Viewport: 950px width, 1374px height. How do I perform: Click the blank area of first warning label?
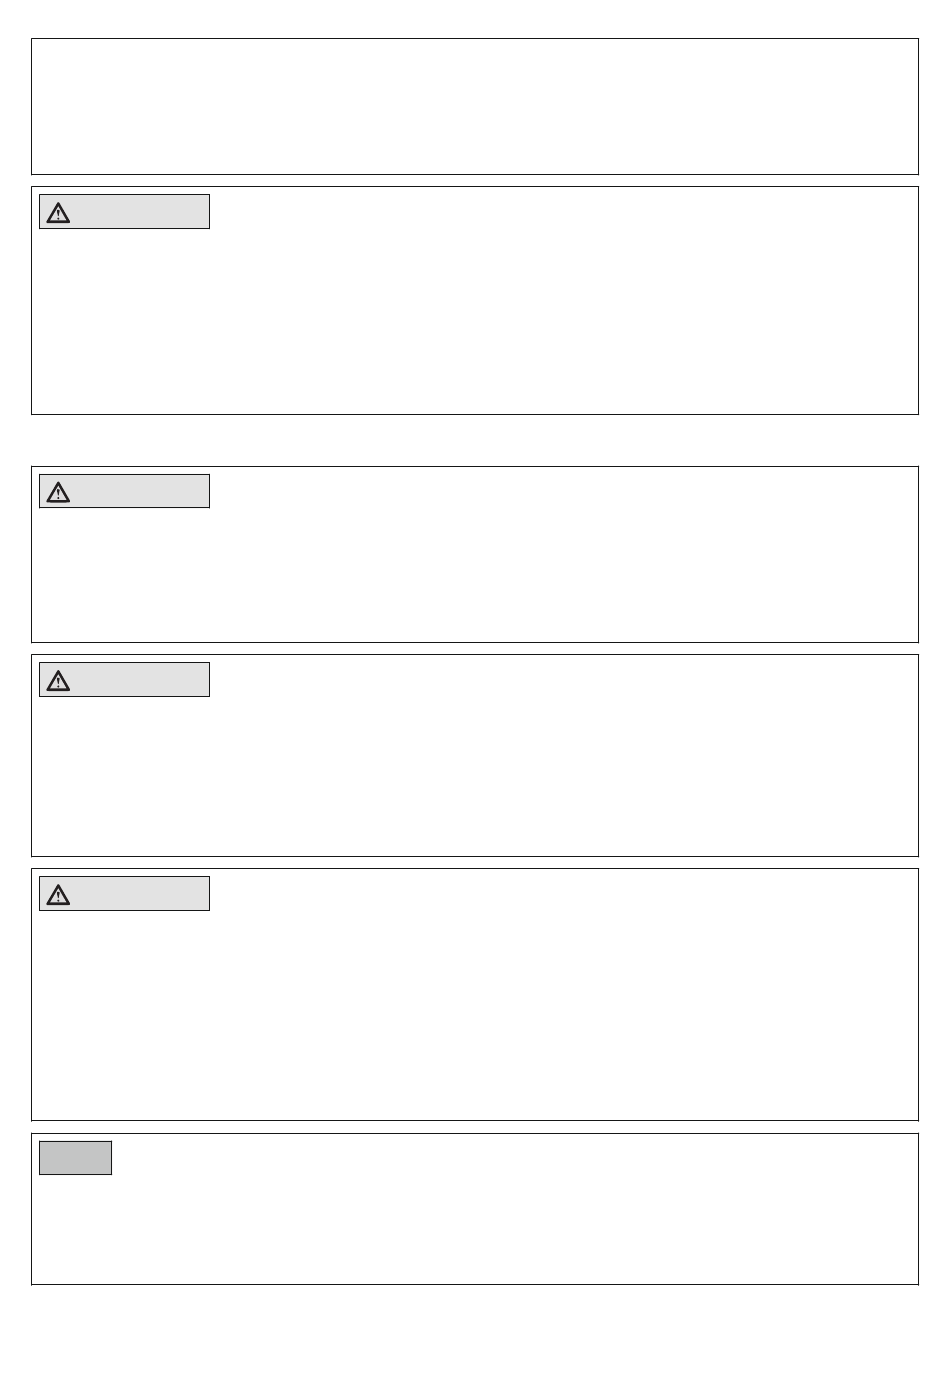click(x=140, y=212)
